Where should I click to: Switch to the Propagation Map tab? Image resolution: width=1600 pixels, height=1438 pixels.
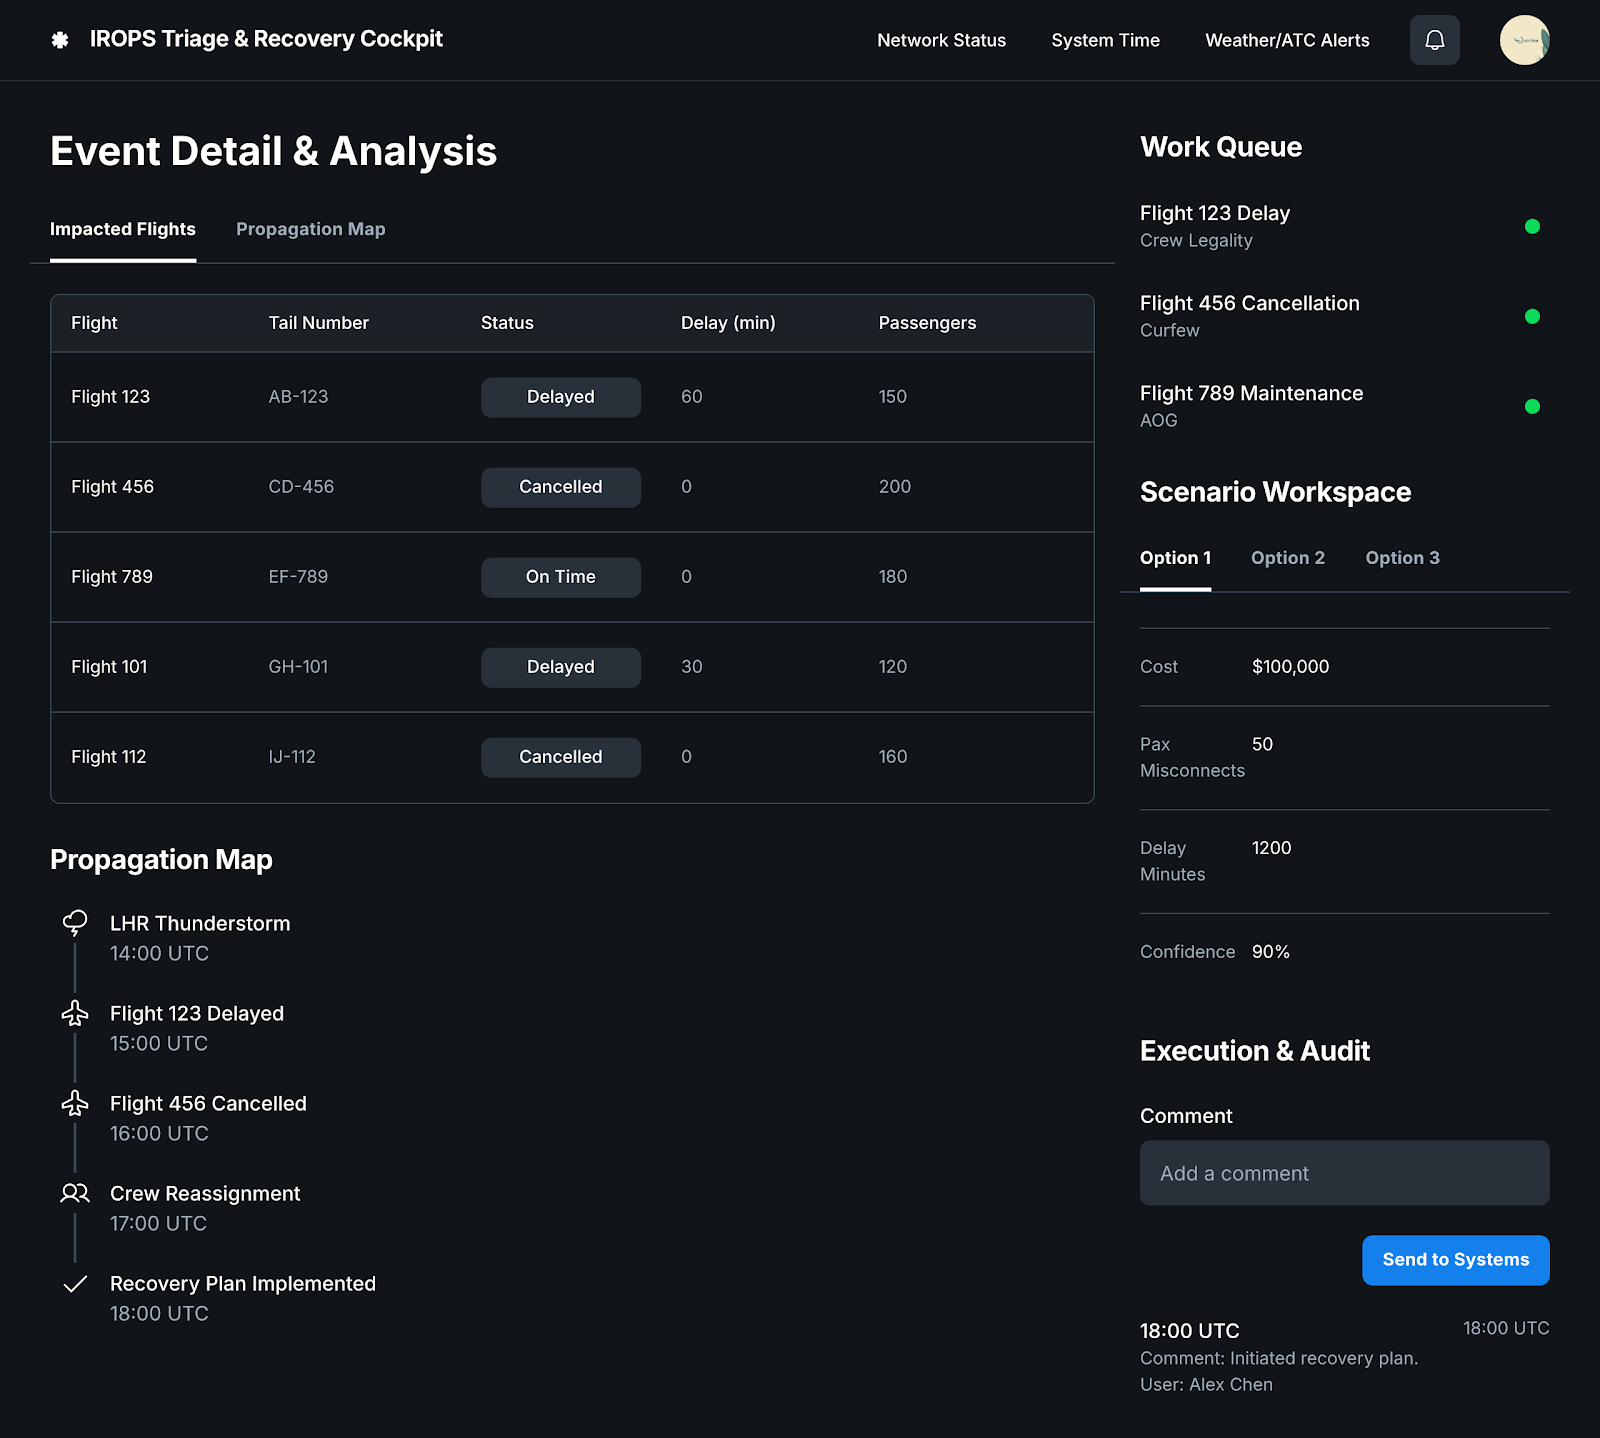pos(310,229)
